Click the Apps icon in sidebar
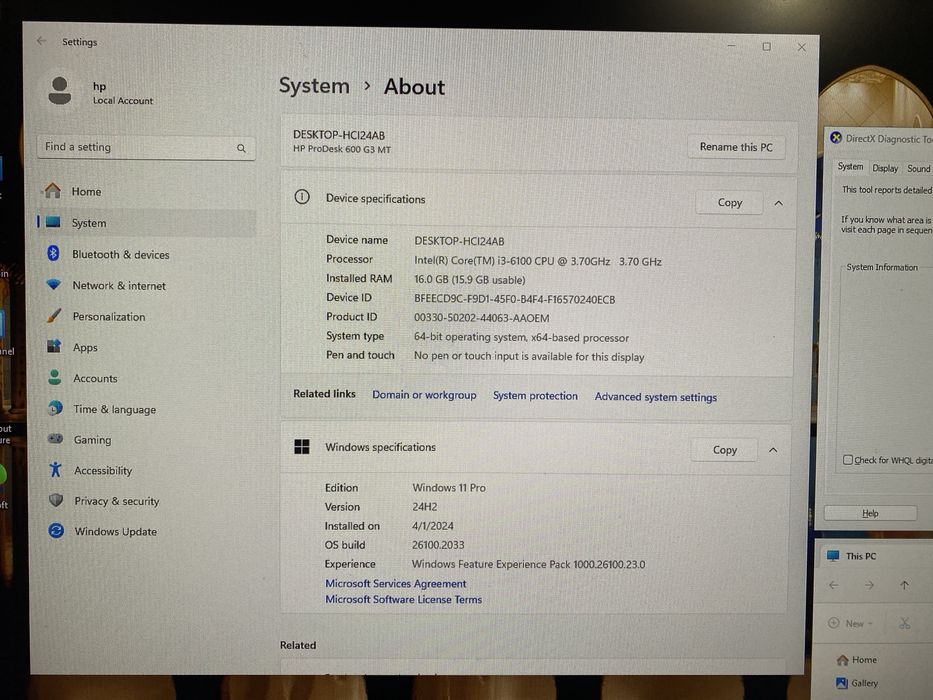 (x=54, y=346)
